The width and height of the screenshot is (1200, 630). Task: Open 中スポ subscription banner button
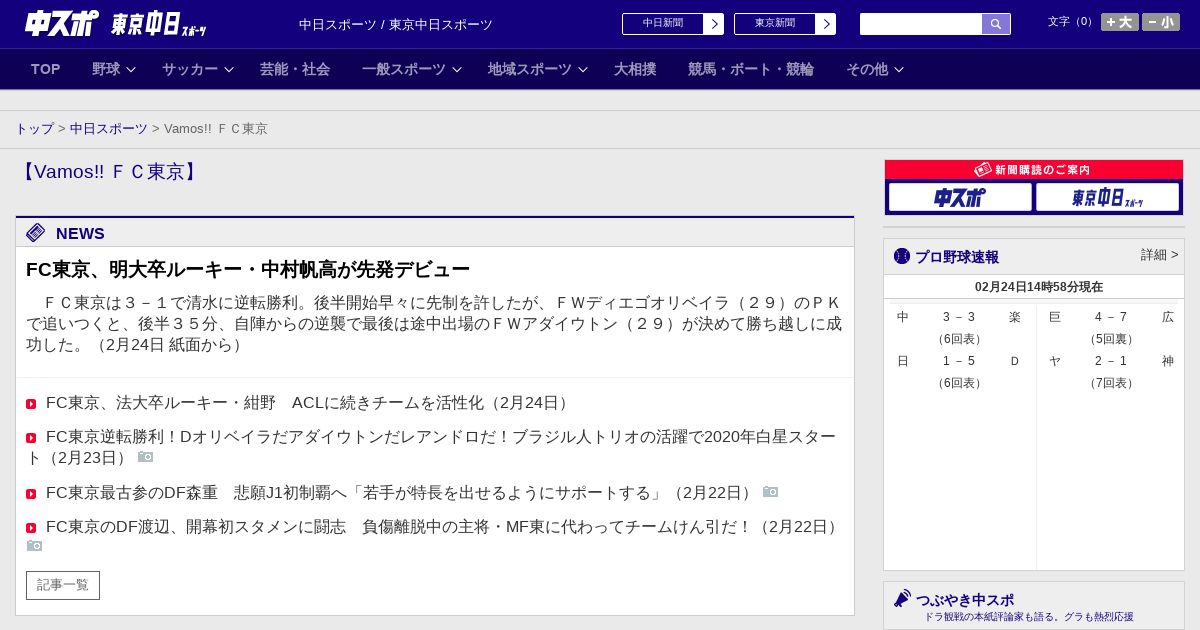pyautogui.click(x=960, y=197)
